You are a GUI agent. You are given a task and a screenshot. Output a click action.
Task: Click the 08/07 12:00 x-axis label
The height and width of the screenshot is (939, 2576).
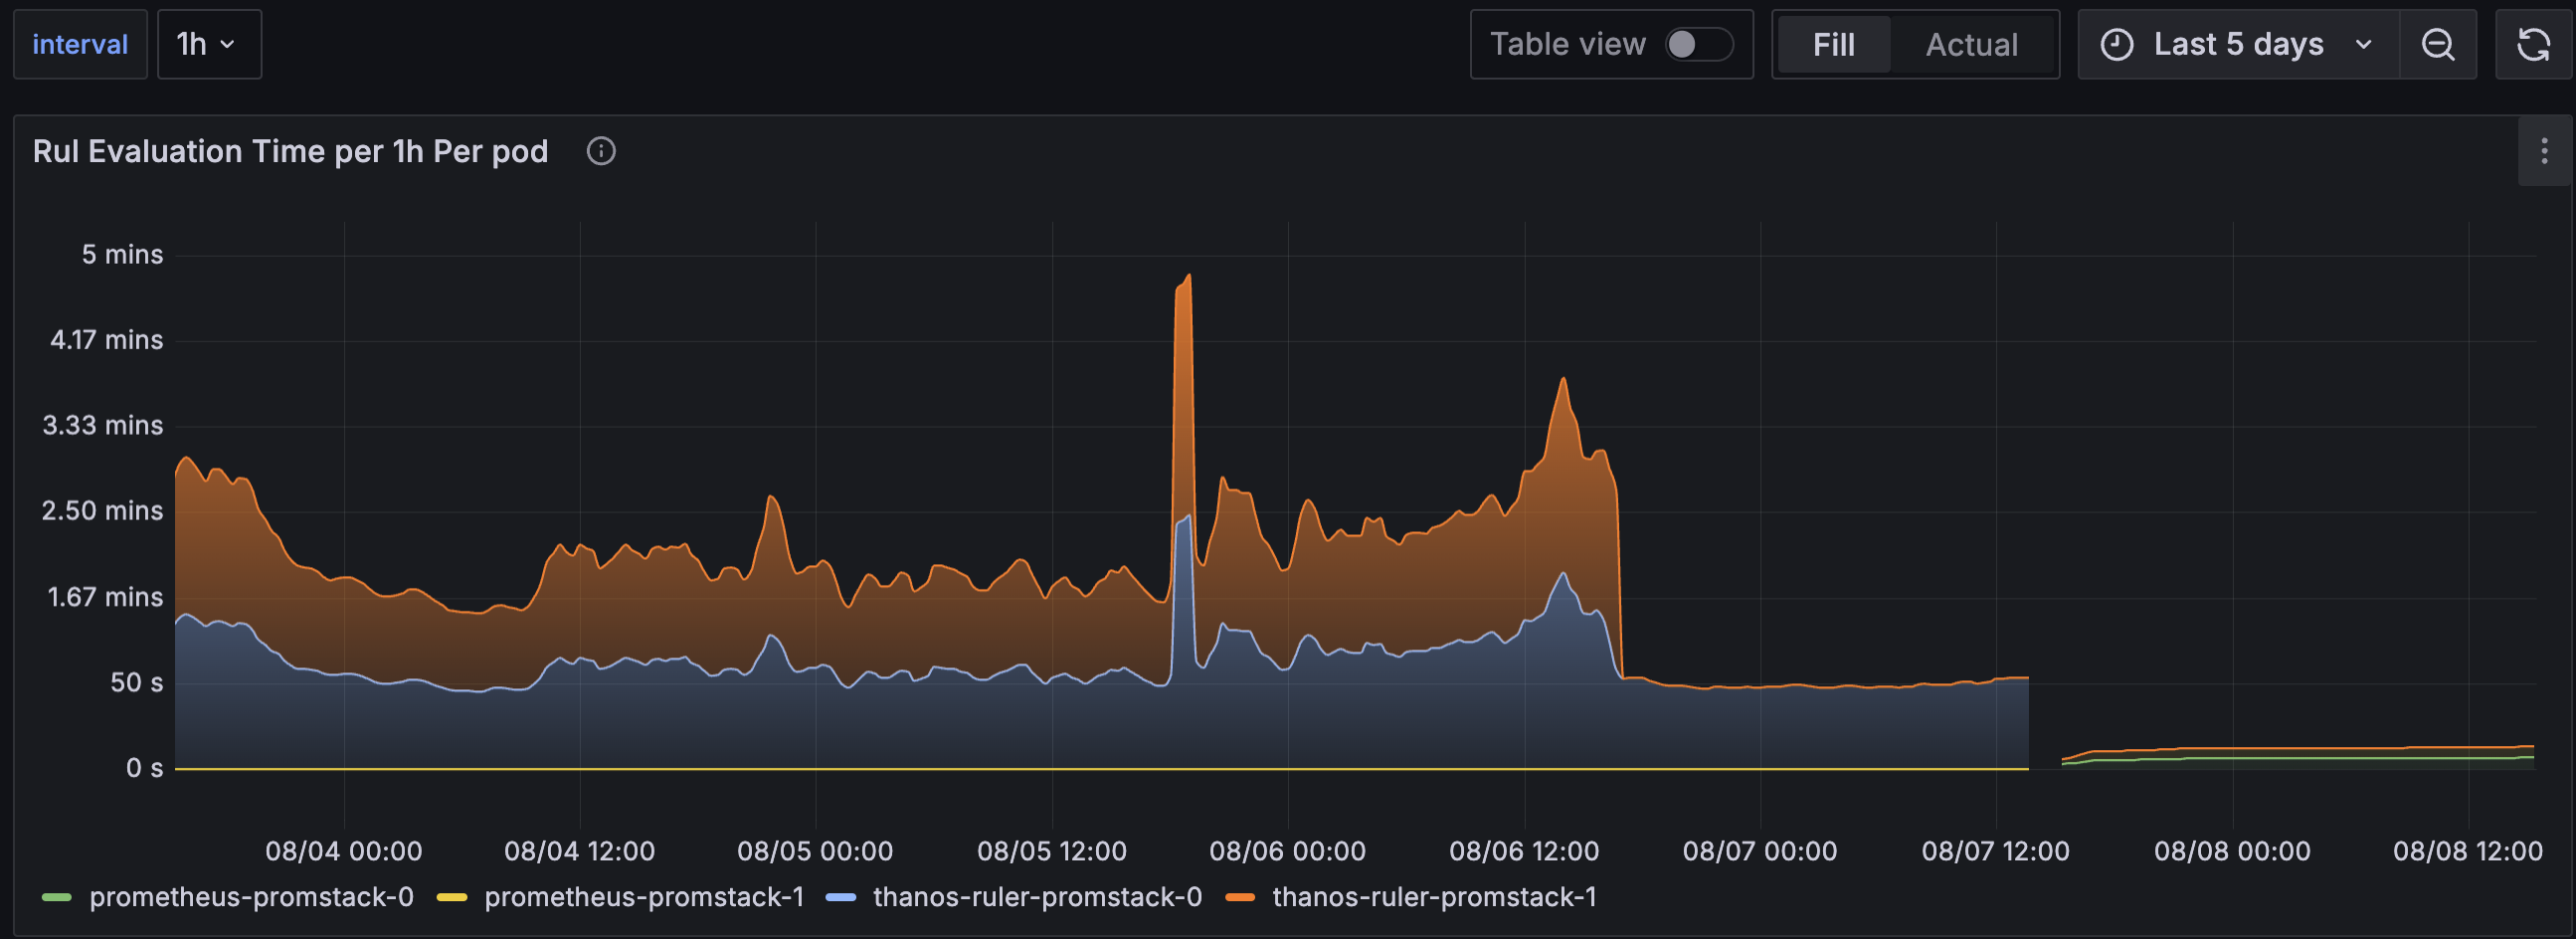tap(1995, 851)
